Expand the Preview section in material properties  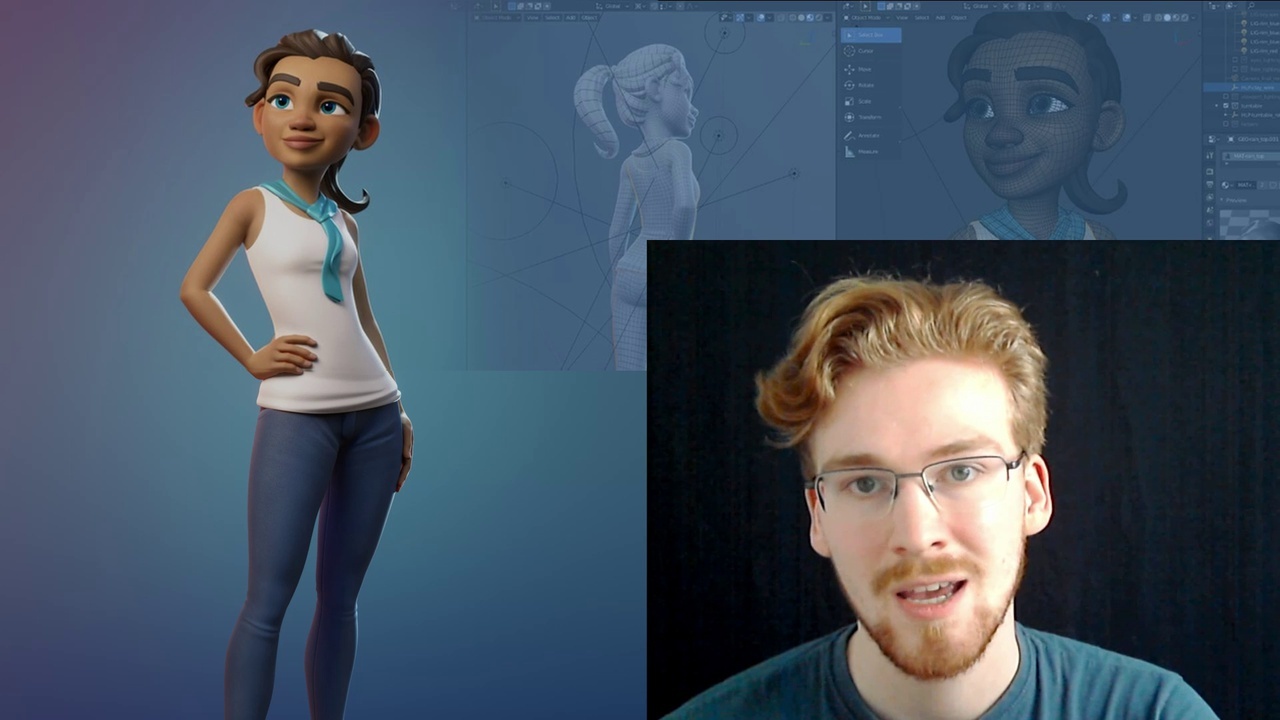point(1235,198)
